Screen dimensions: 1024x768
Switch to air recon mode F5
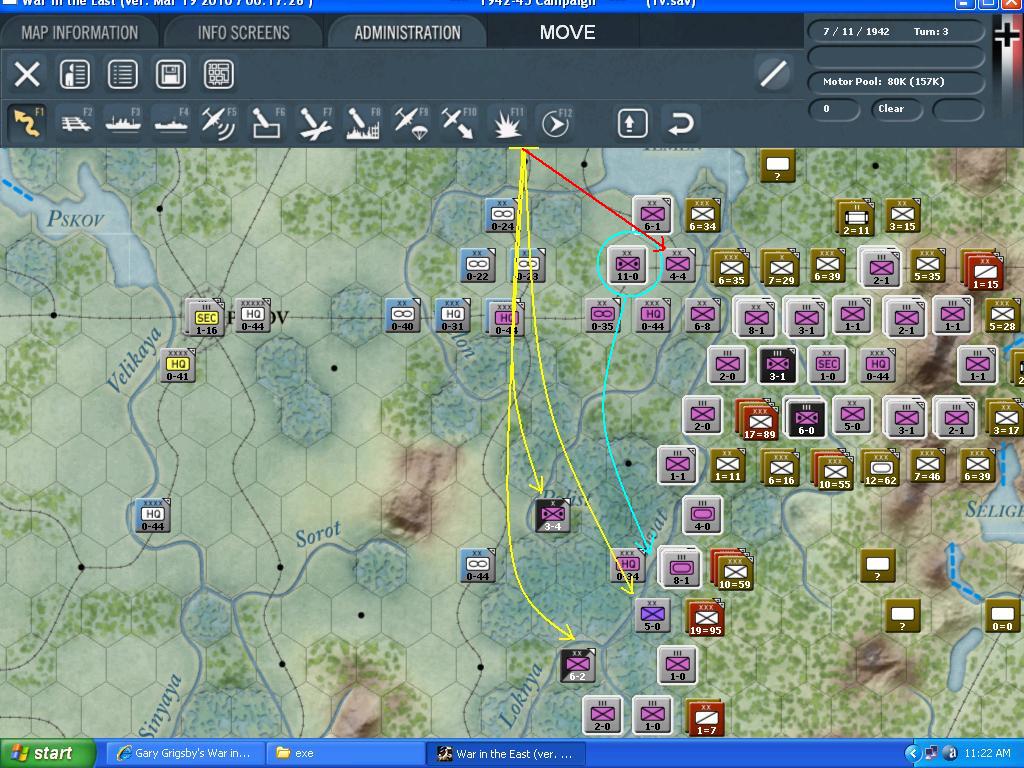pos(219,122)
